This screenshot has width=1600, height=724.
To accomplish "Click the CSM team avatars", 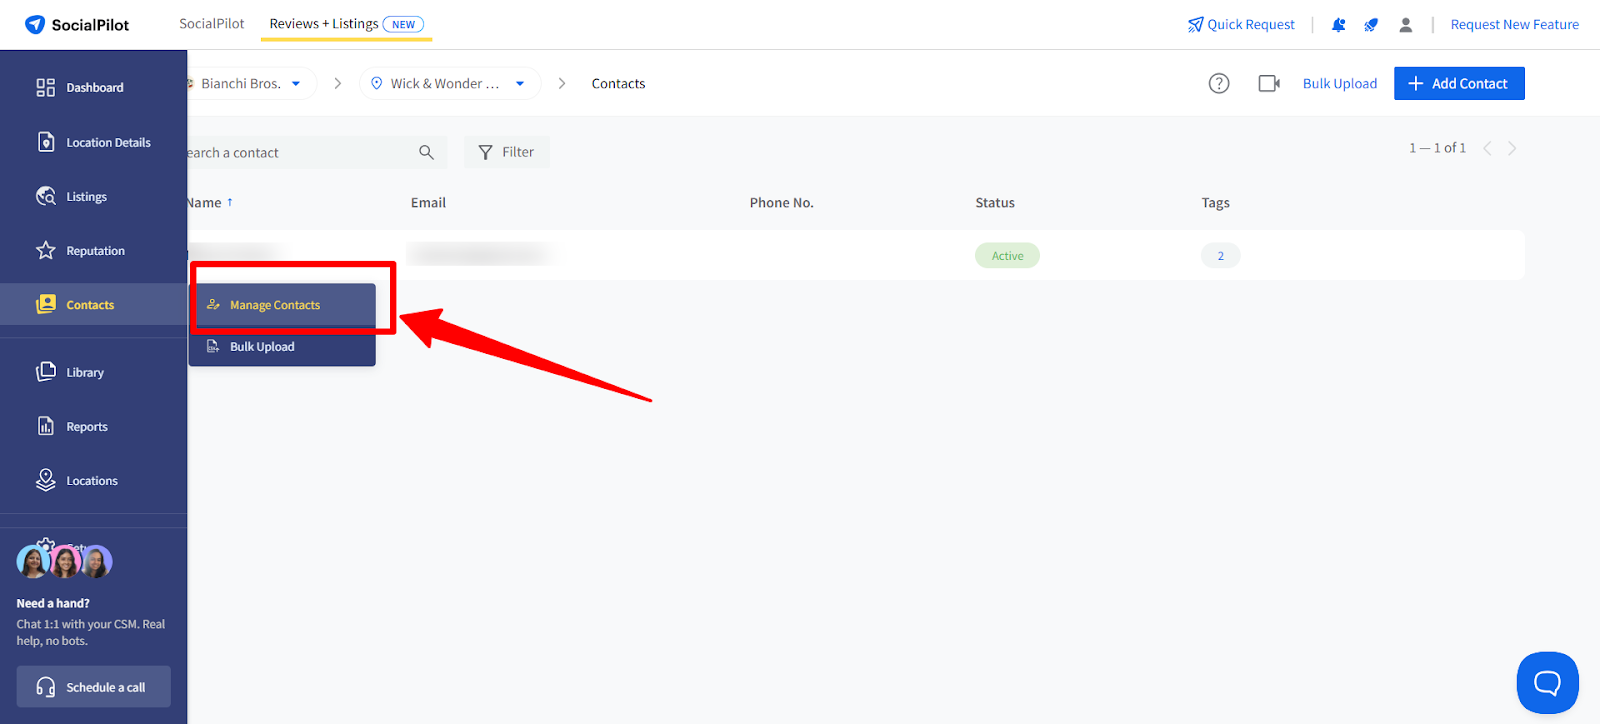I will pyautogui.click(x=64, y=562).
